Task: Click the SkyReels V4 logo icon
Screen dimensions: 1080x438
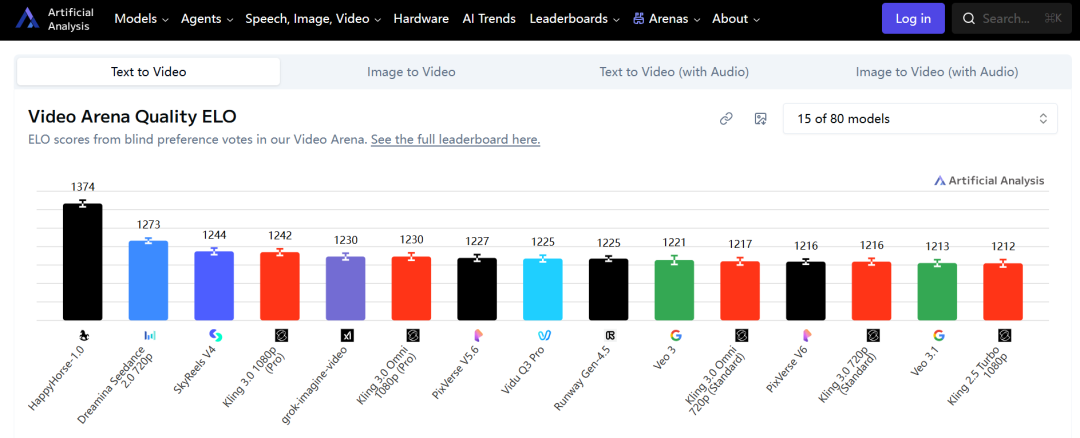Action: pyautogui.click(x=215, y=335)
